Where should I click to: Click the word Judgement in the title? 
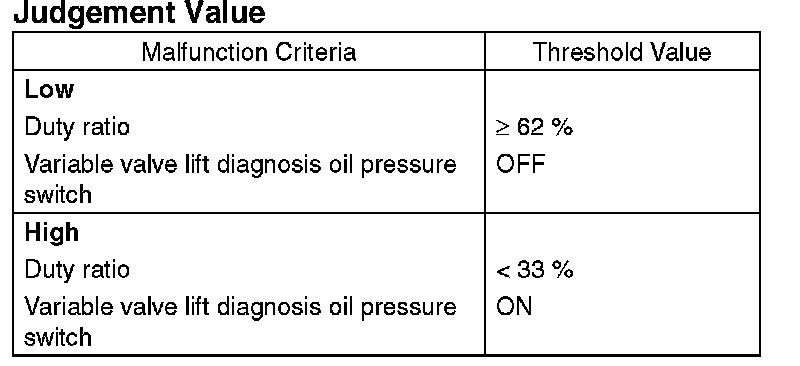(x=93, y=13)
